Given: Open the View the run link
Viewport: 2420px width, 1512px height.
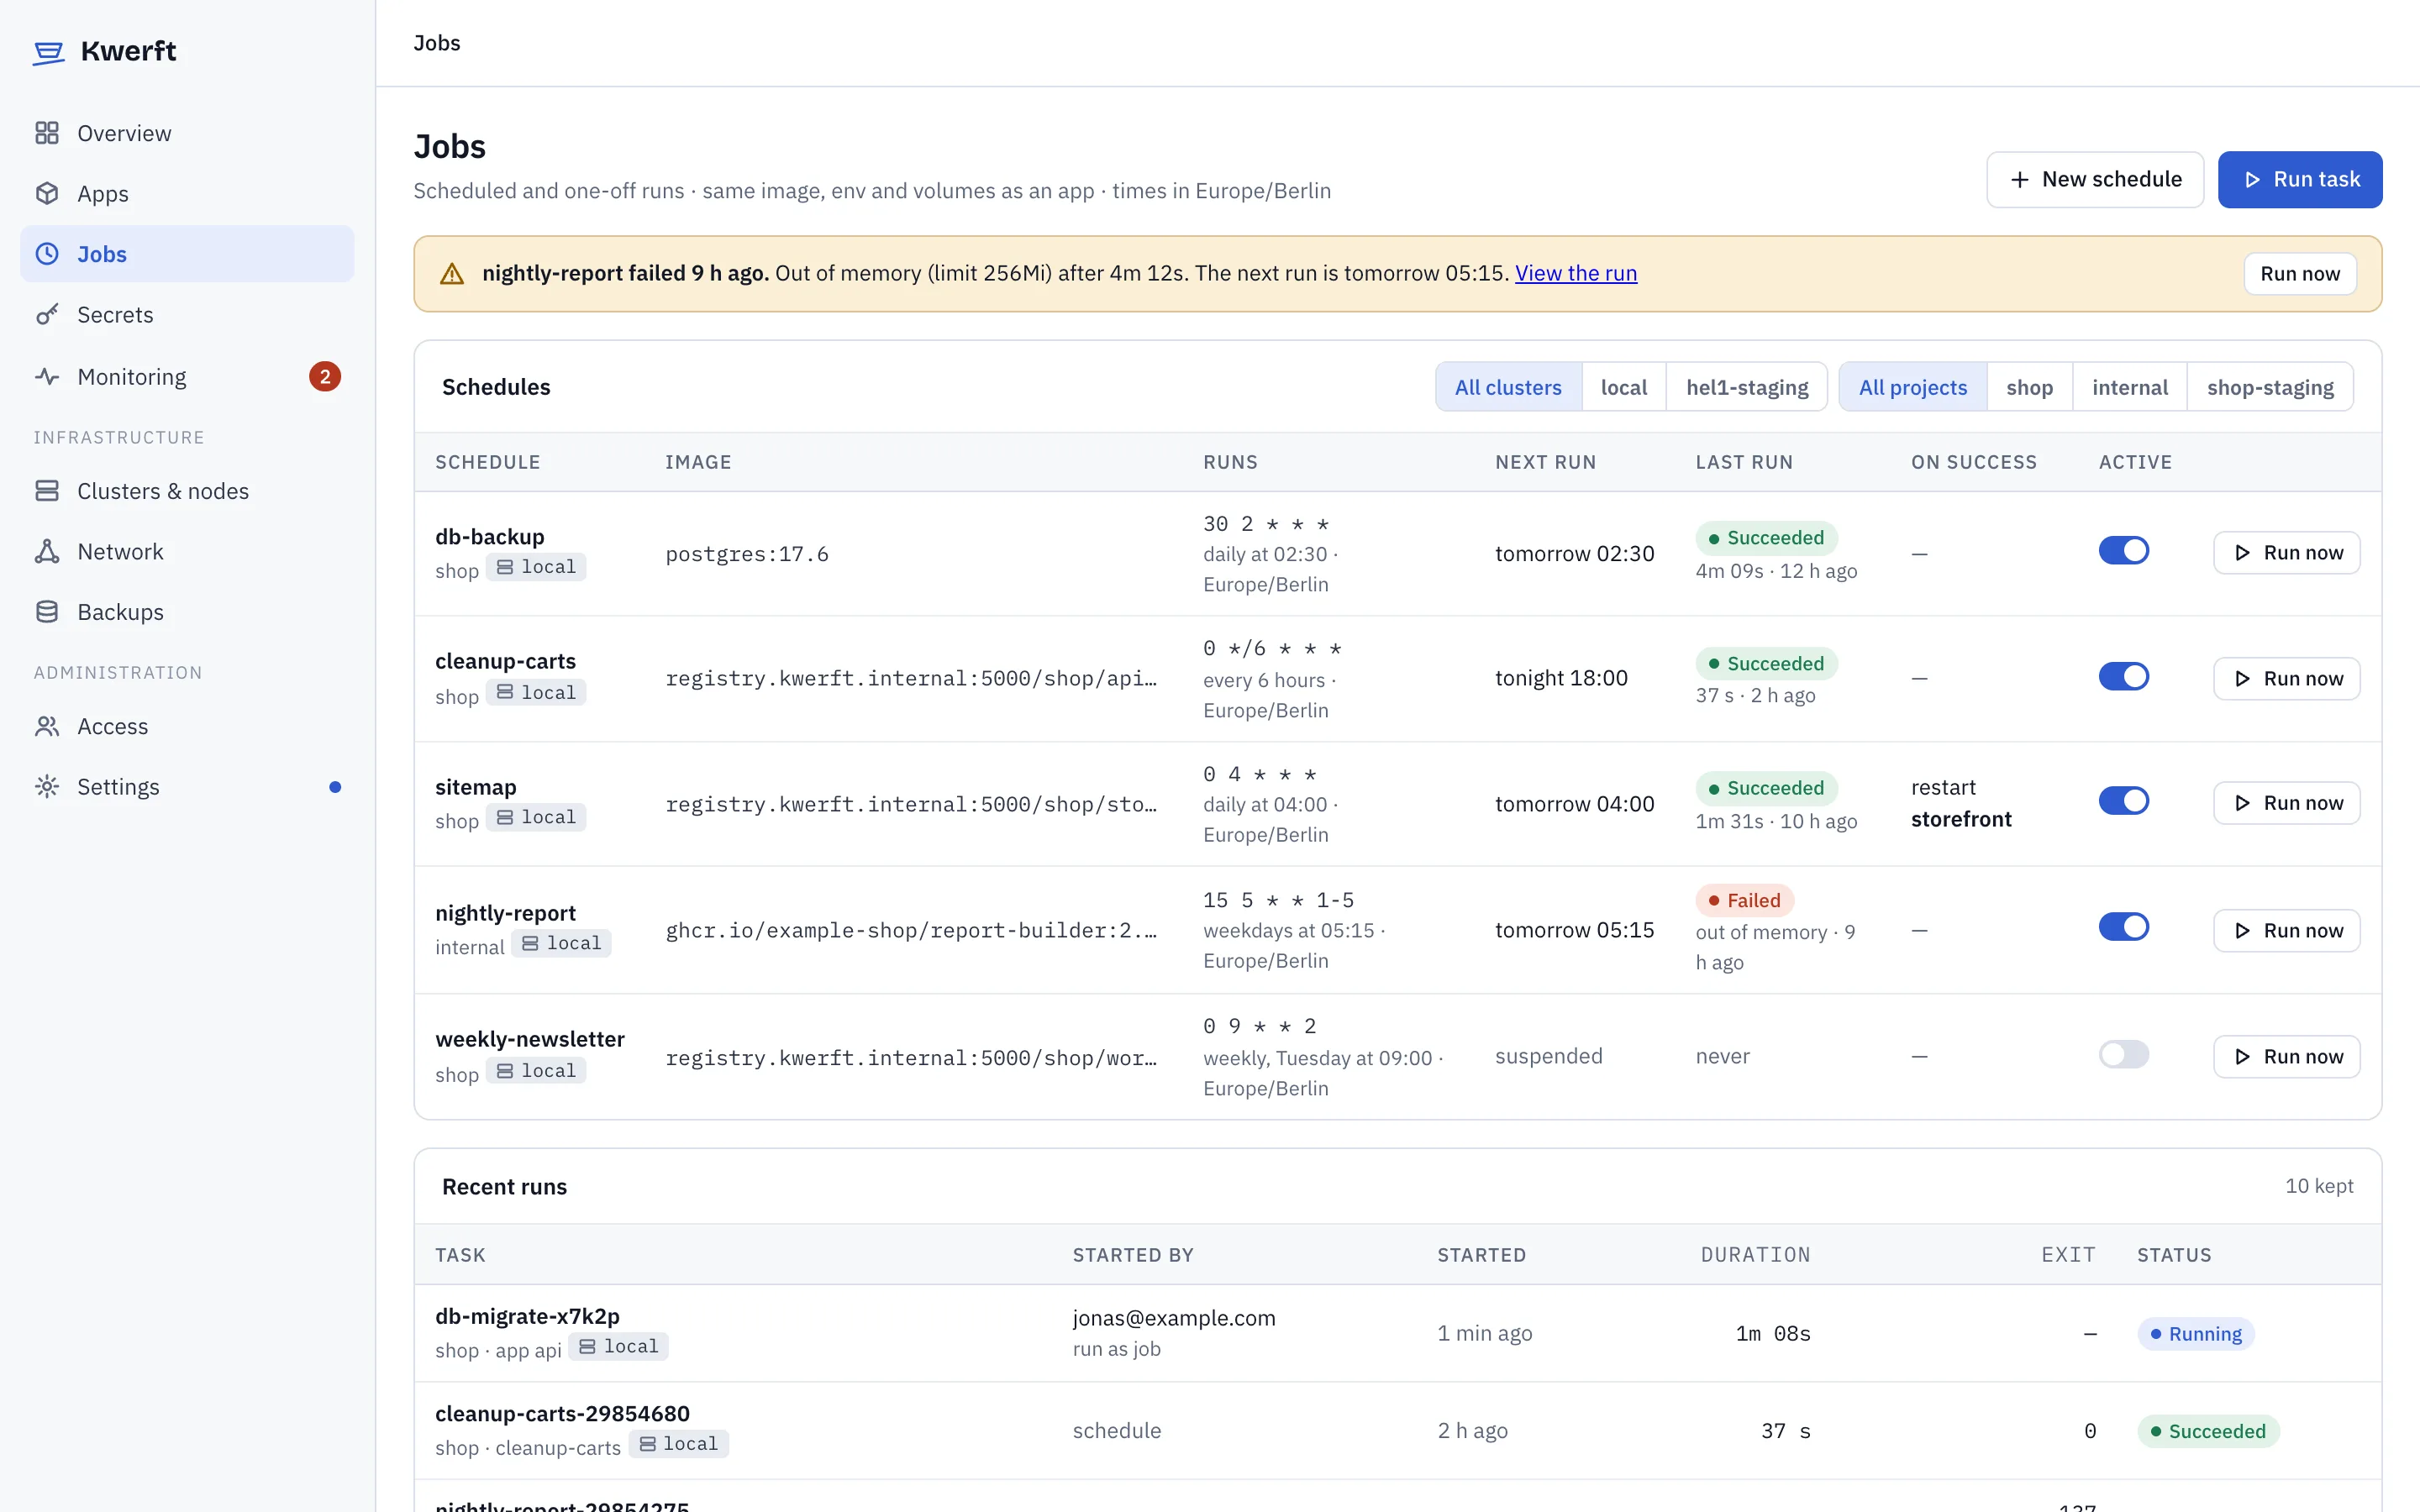Looking at the screenshot, I should click(1576, 273).
